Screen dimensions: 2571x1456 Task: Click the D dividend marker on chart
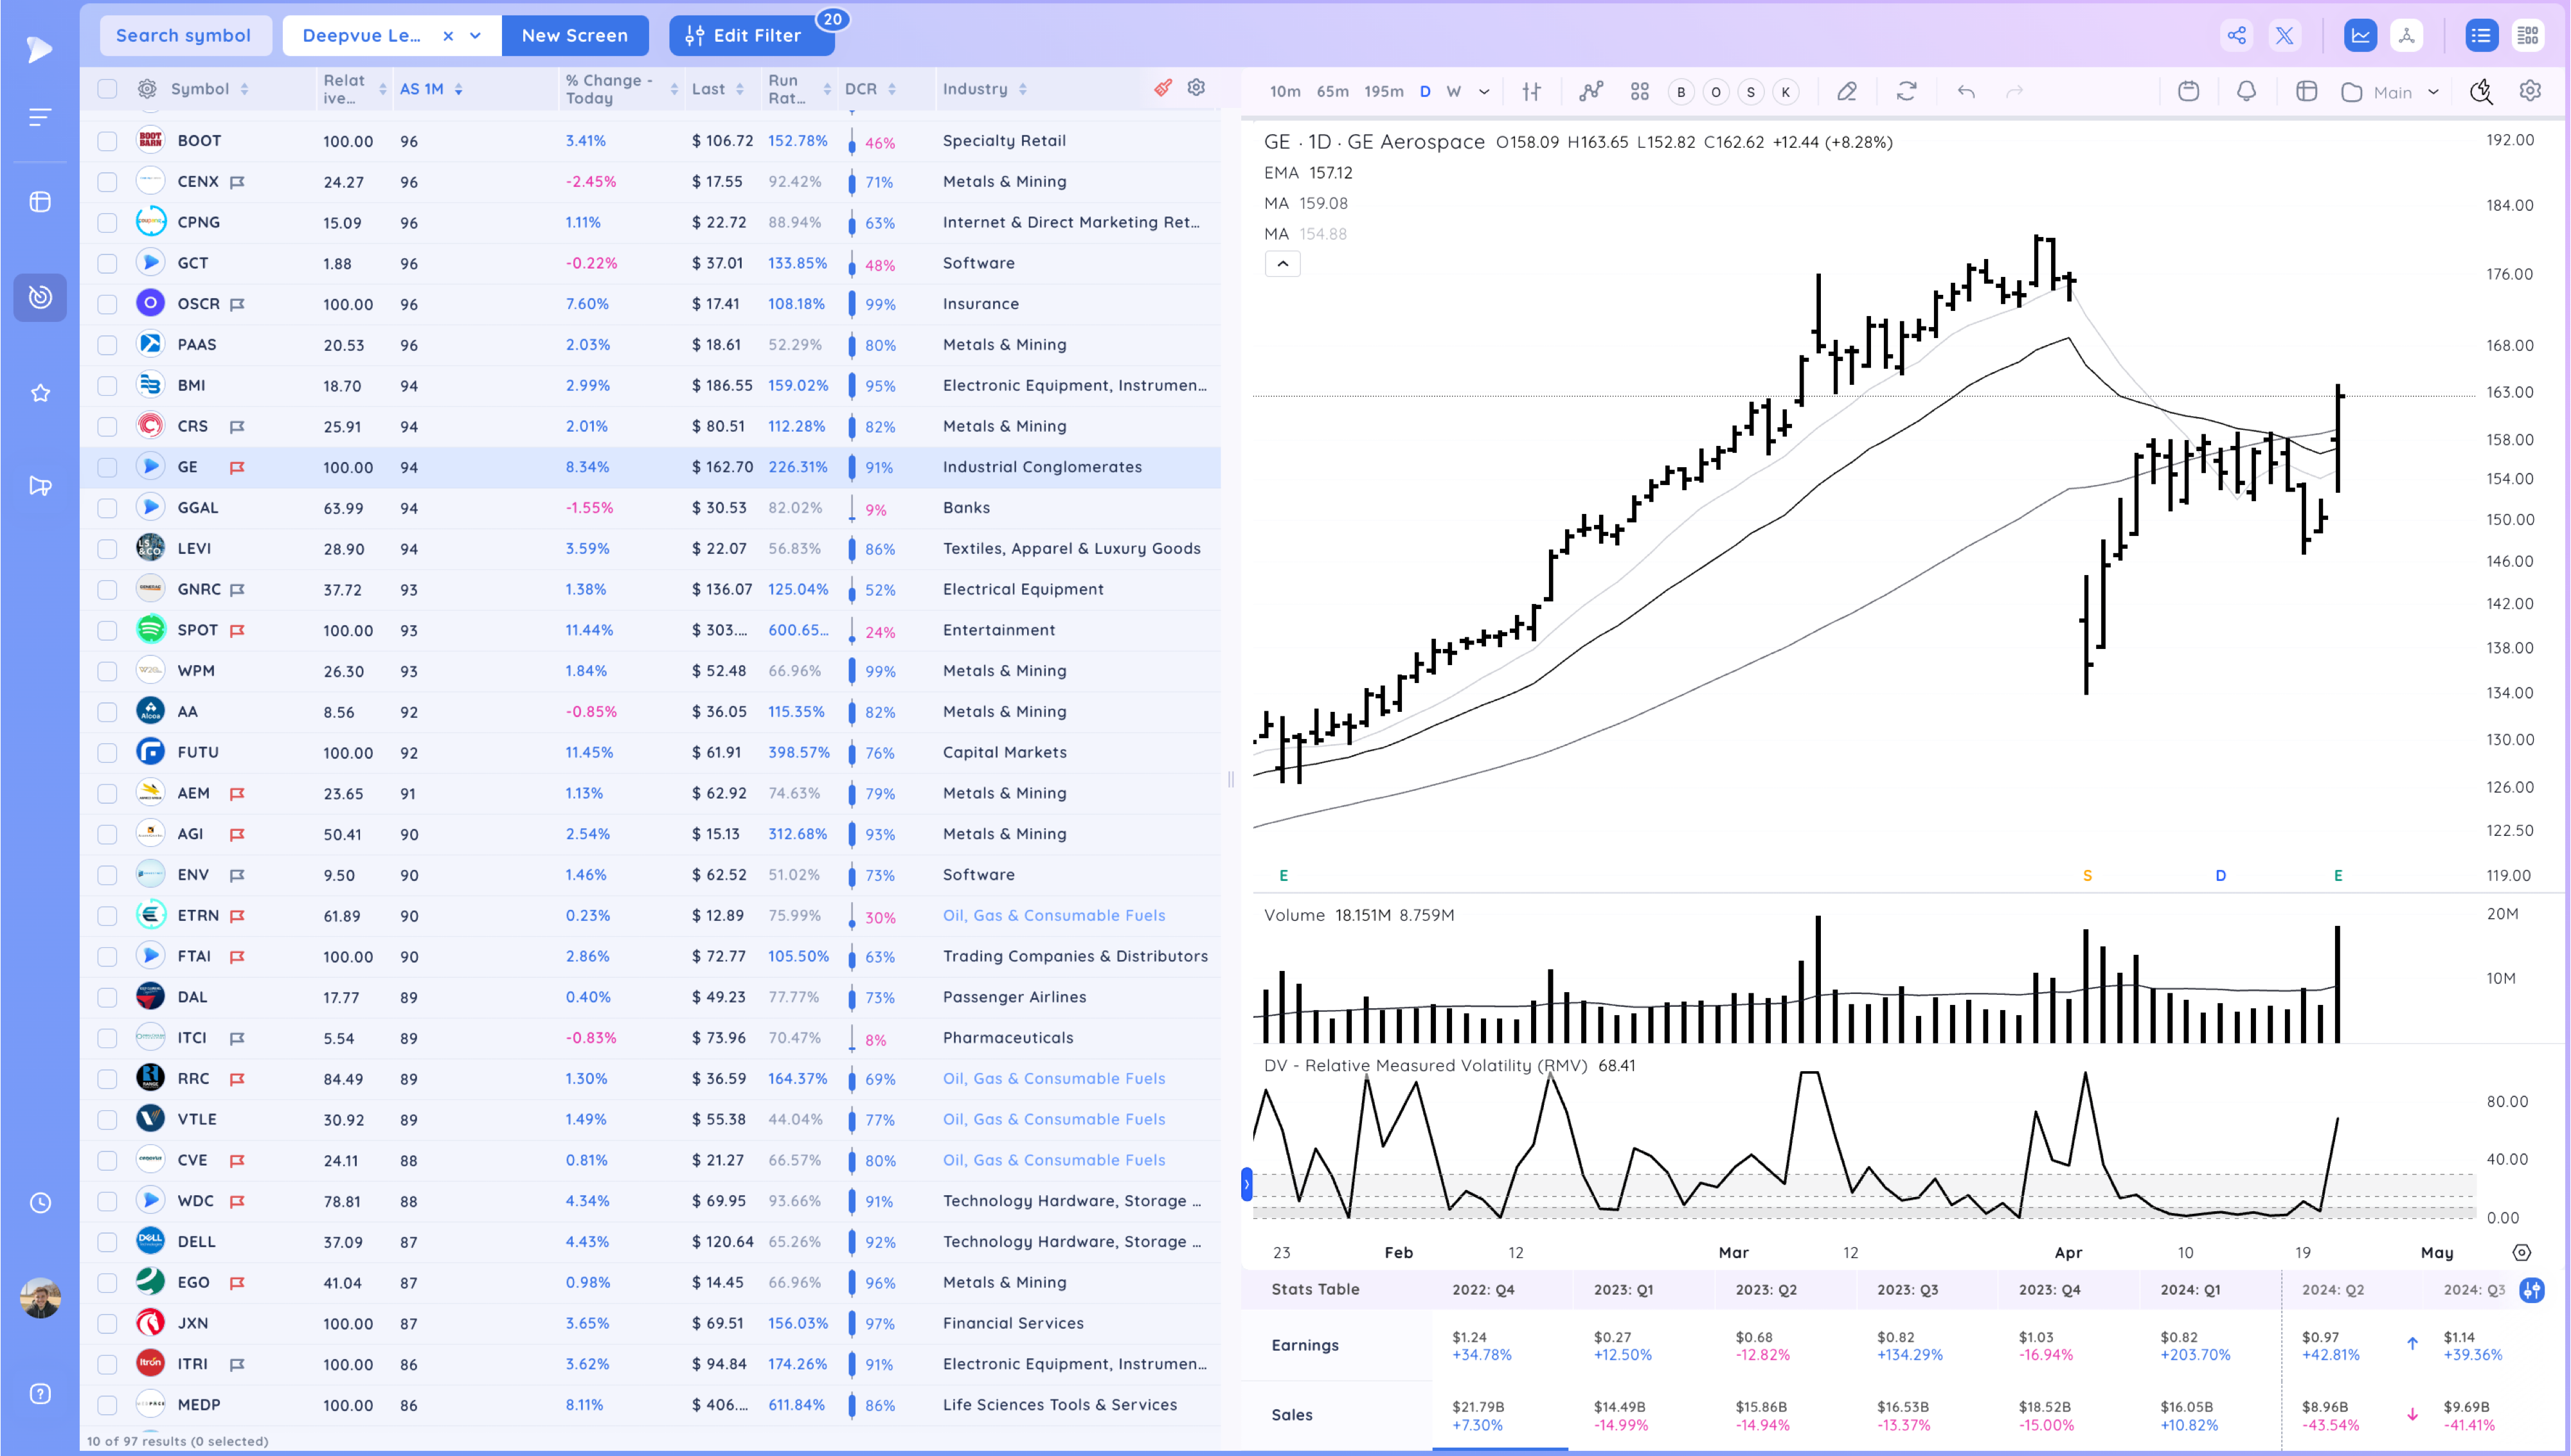(2220, 876)
